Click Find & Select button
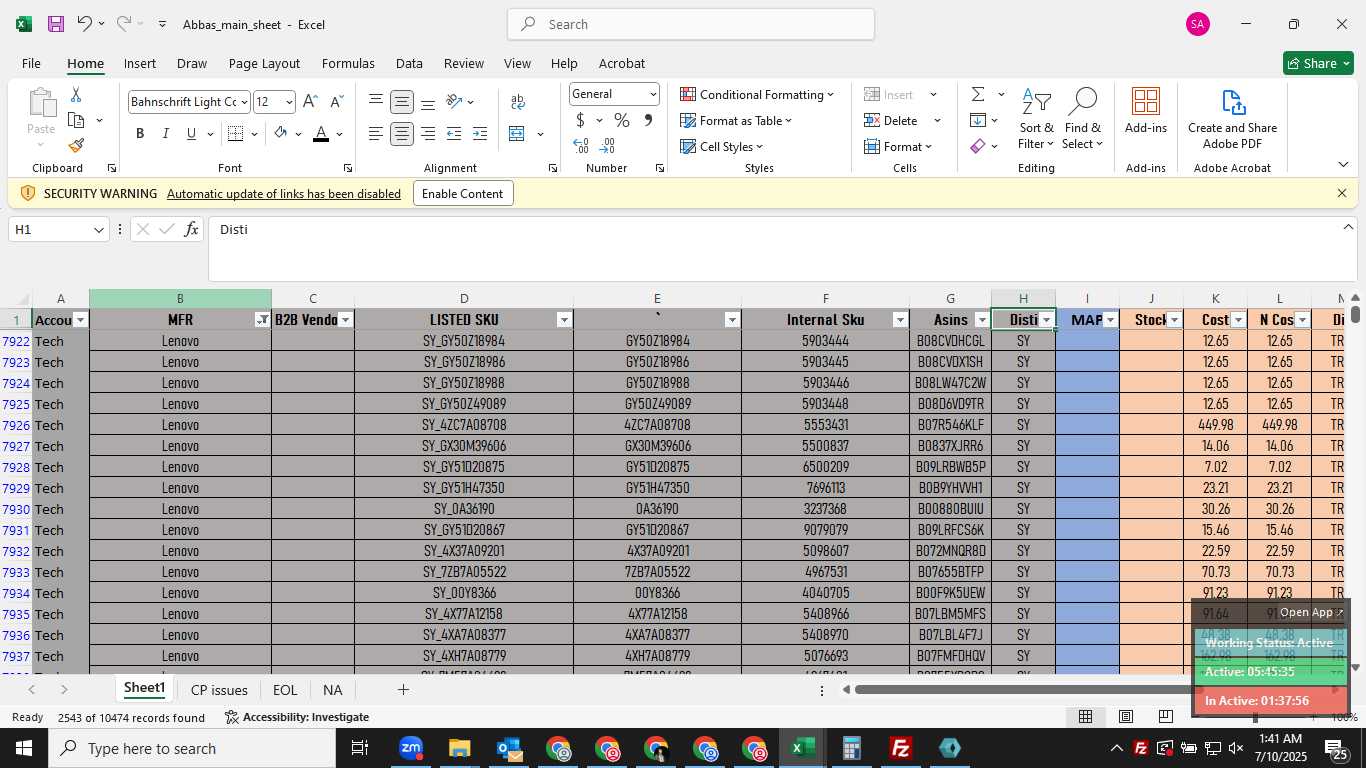This screenshot has width=1366, height=768. tap(1083, 118)
